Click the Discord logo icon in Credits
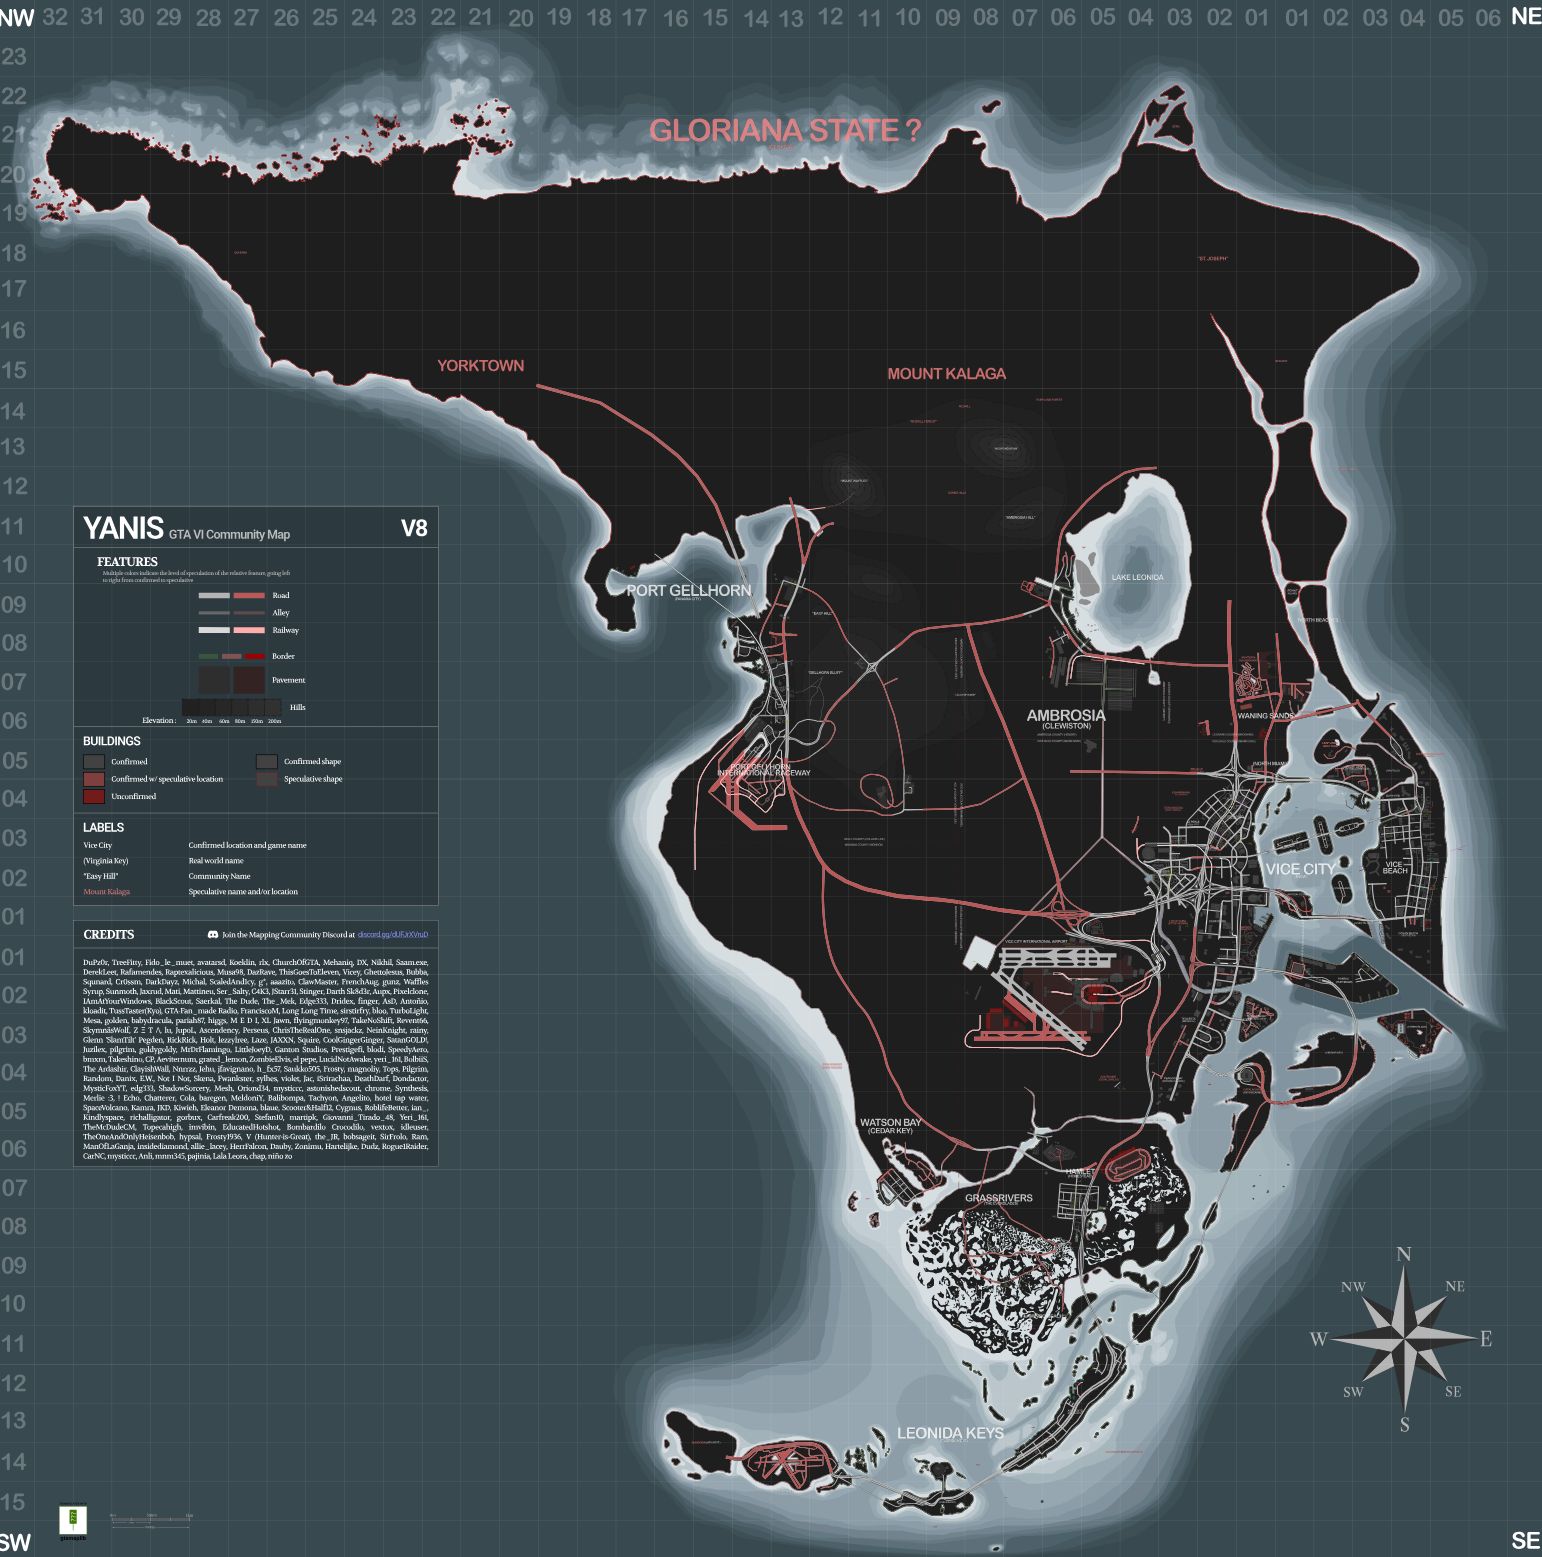1542x1557 pixels. (212, 935)
